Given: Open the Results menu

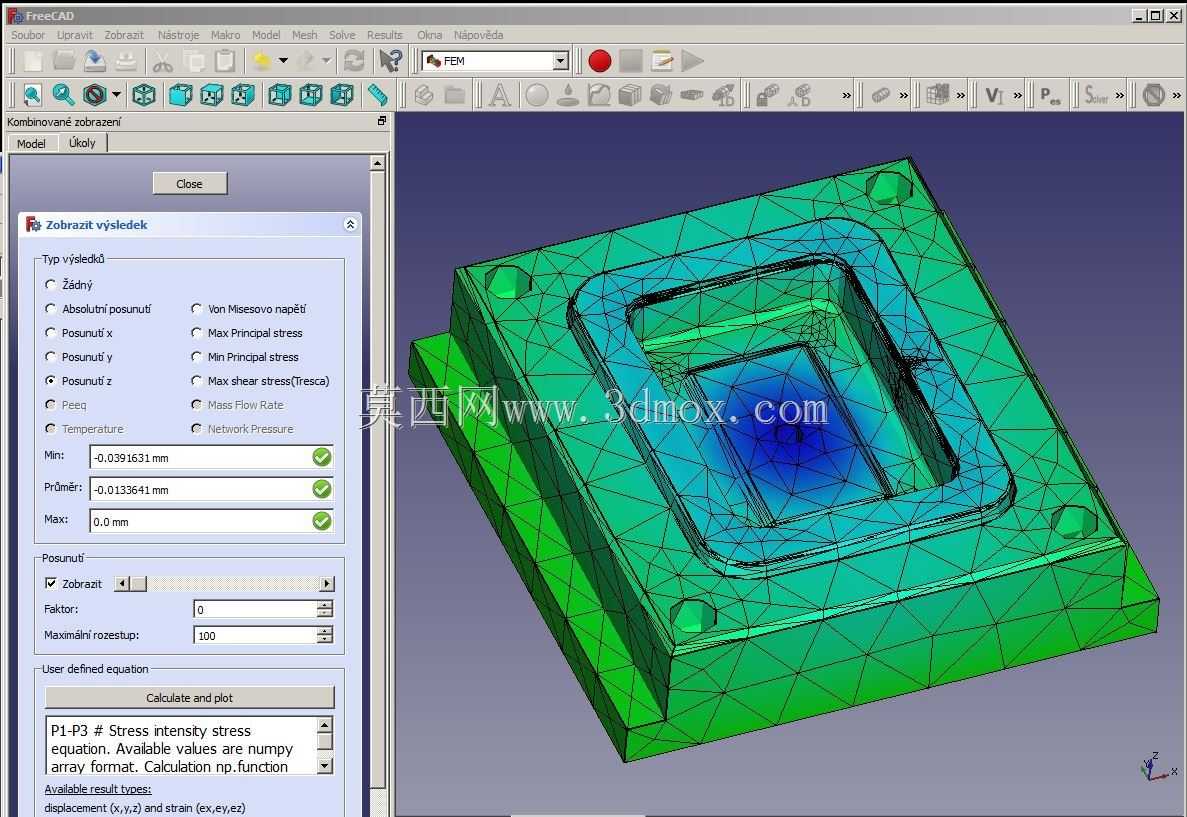Looking at the screenshot, I should (385, 35).
